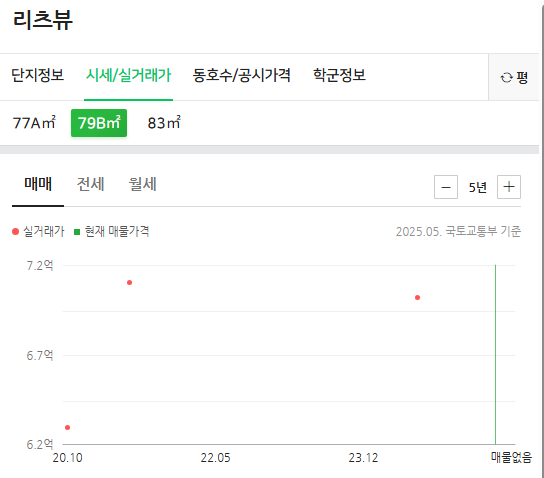
Task: Select the 79B㎡ area type
Action: [99, 123]
